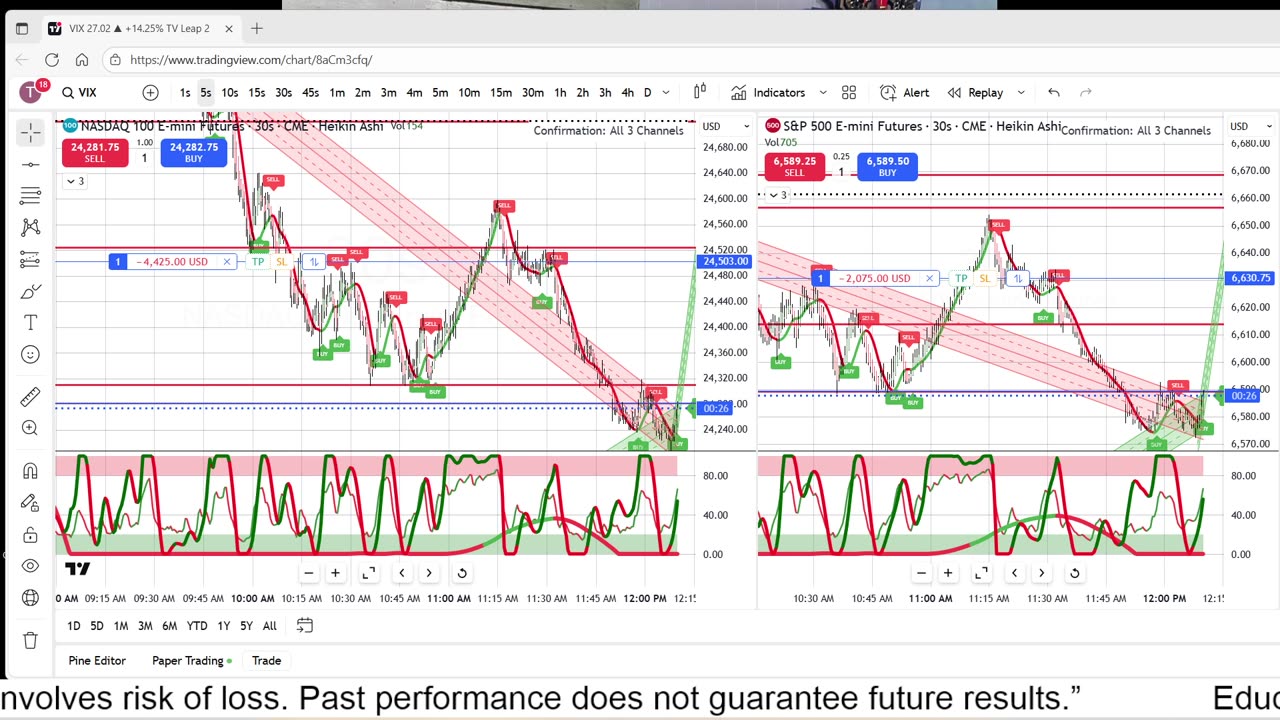Open the Fibonacci retracement tools
The width and height of the screenshot is (1280, 720).
[30, 196]
